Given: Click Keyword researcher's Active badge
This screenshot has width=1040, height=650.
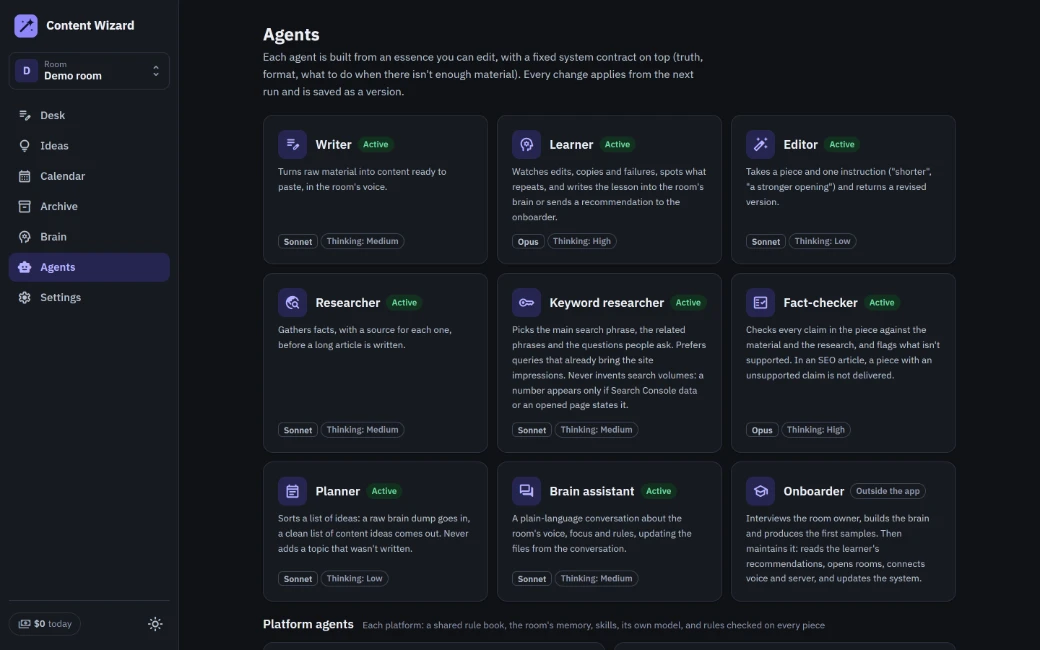Looking at the screenshot, I should coord(688,302).
